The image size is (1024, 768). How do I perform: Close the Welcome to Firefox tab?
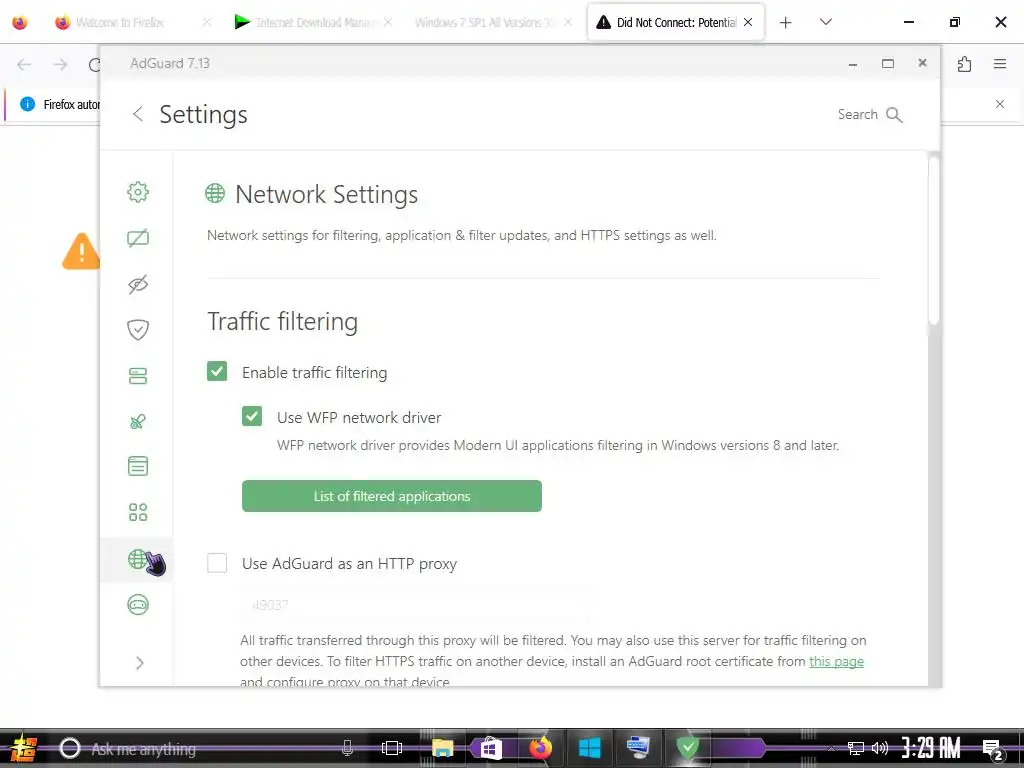[207, 22]
